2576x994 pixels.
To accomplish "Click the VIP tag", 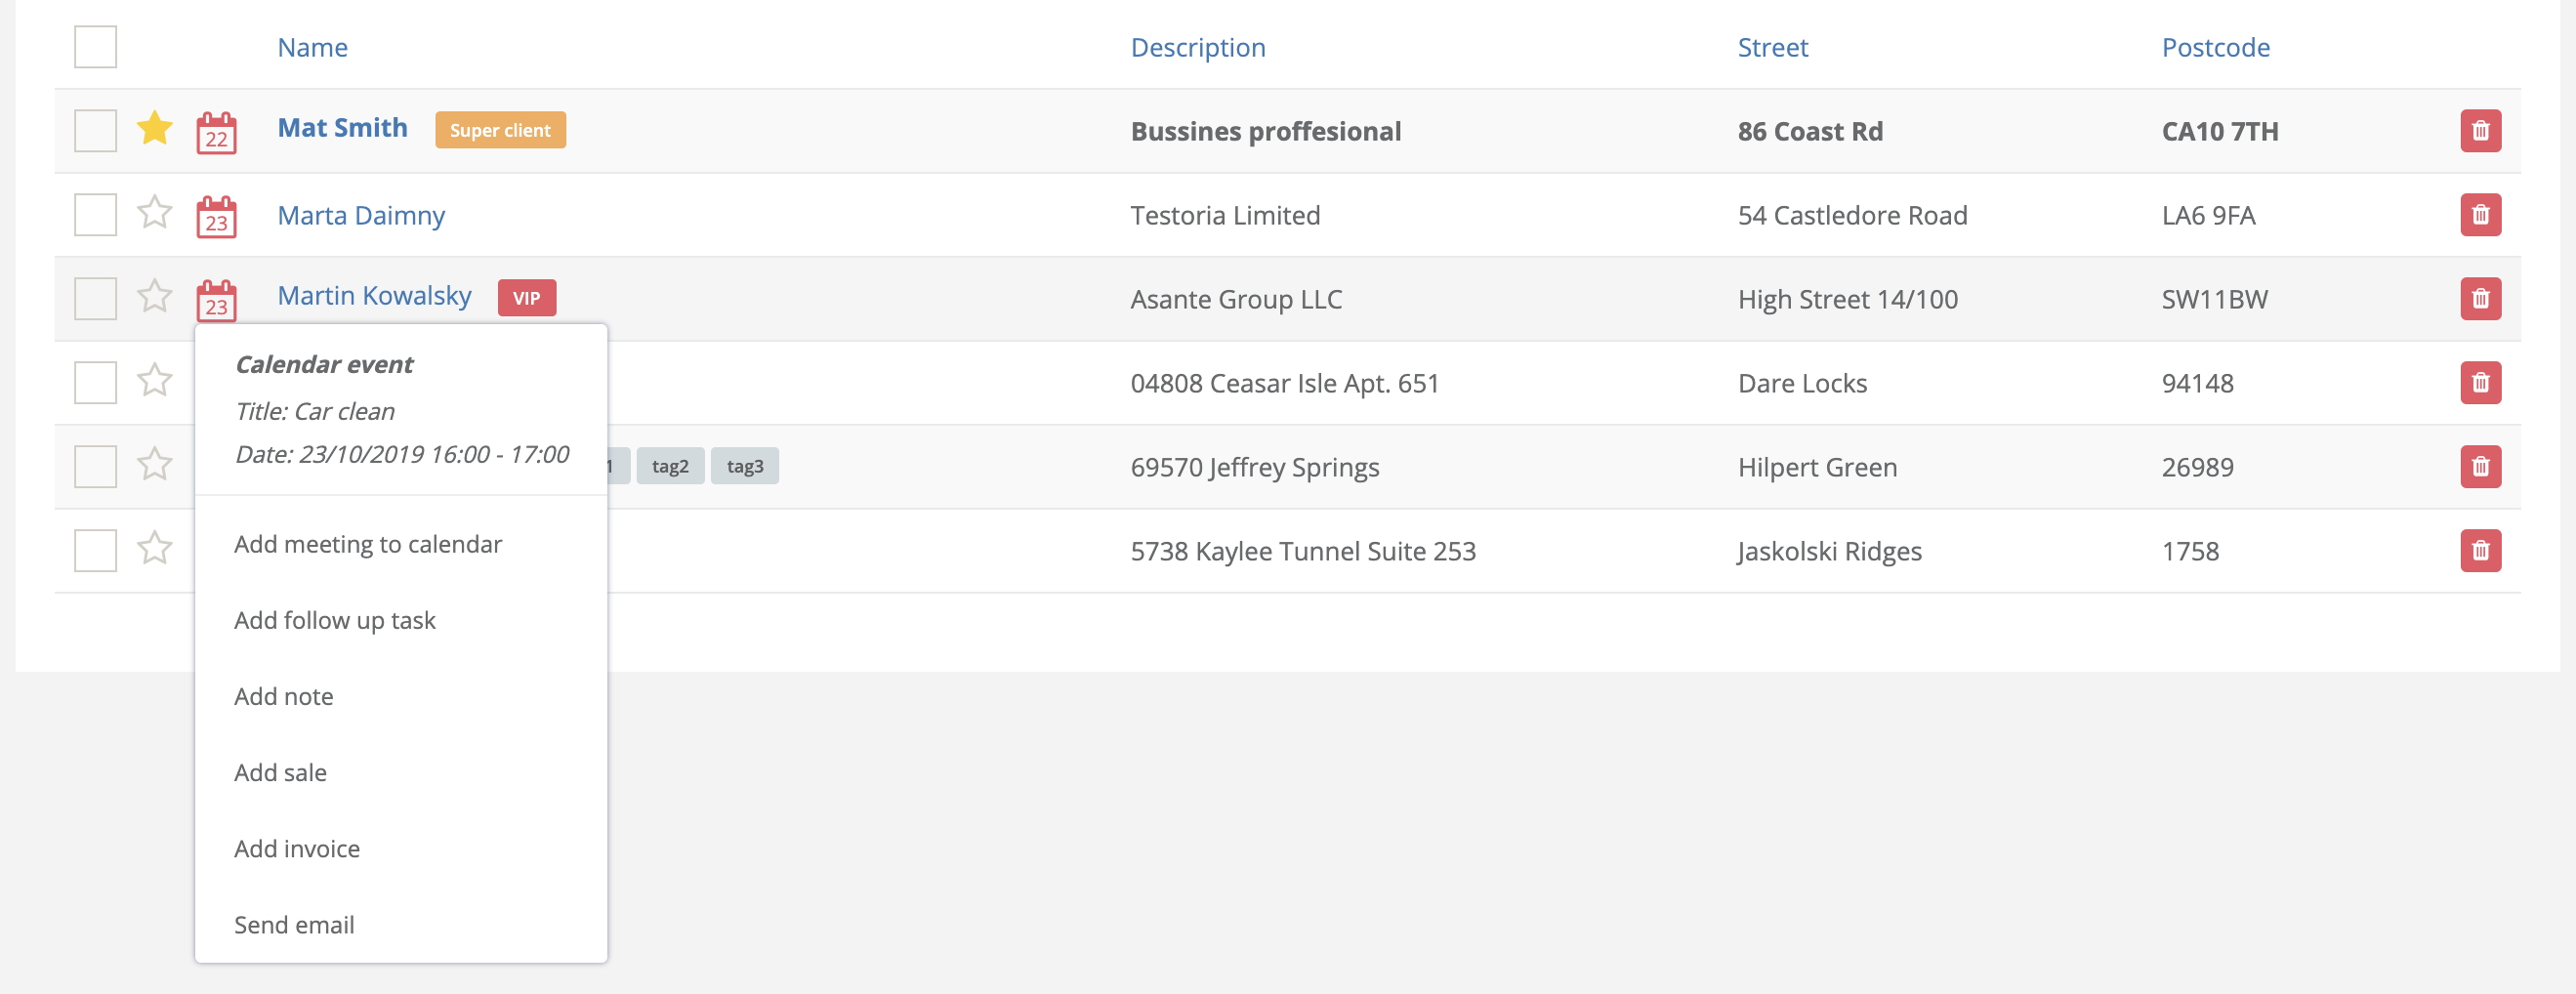I will 527,298.
